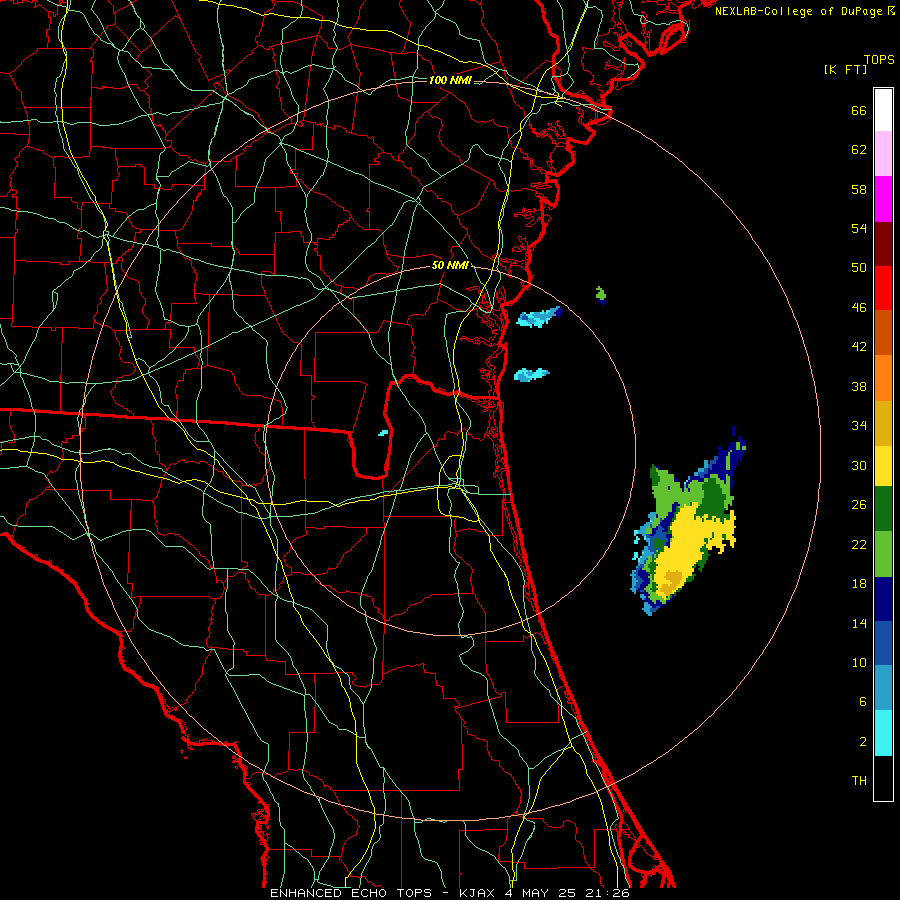Click the 21:26 timestamp
Image resolution: width=900 pixels, height=900 pixels.
point(608,893)
